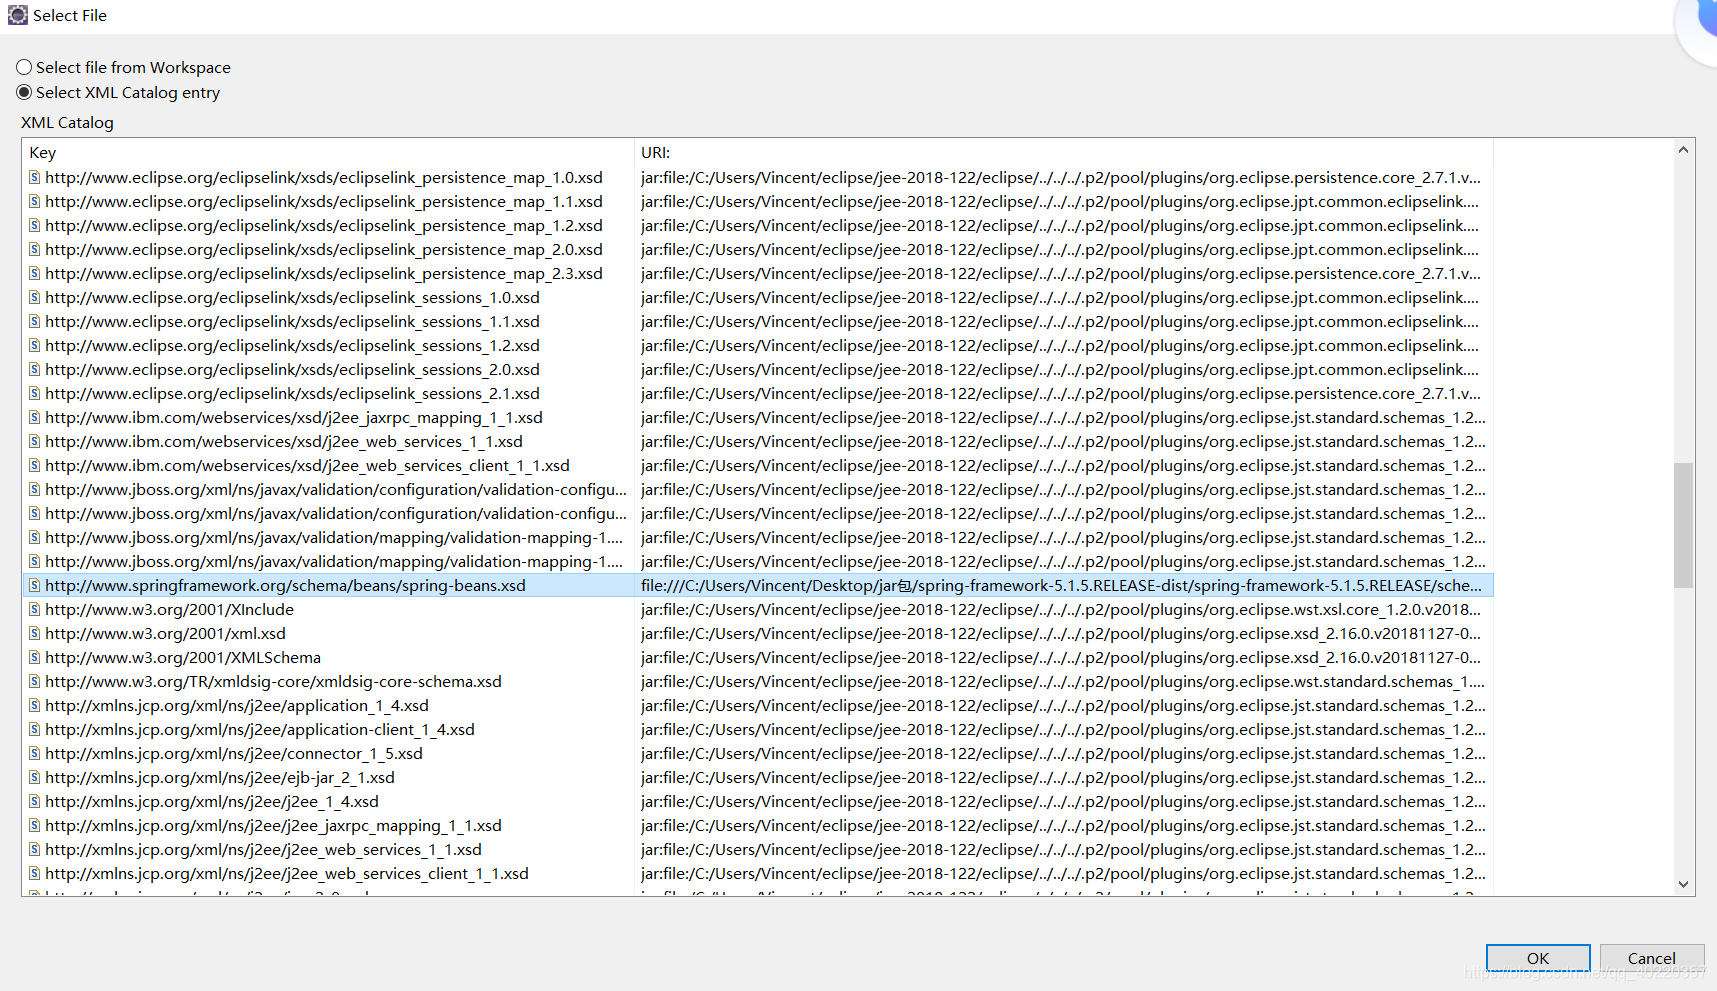
Task: Select the 'Select XML Catalog entry' radio button
Action: pyautogui.click(x=24, y=92)
